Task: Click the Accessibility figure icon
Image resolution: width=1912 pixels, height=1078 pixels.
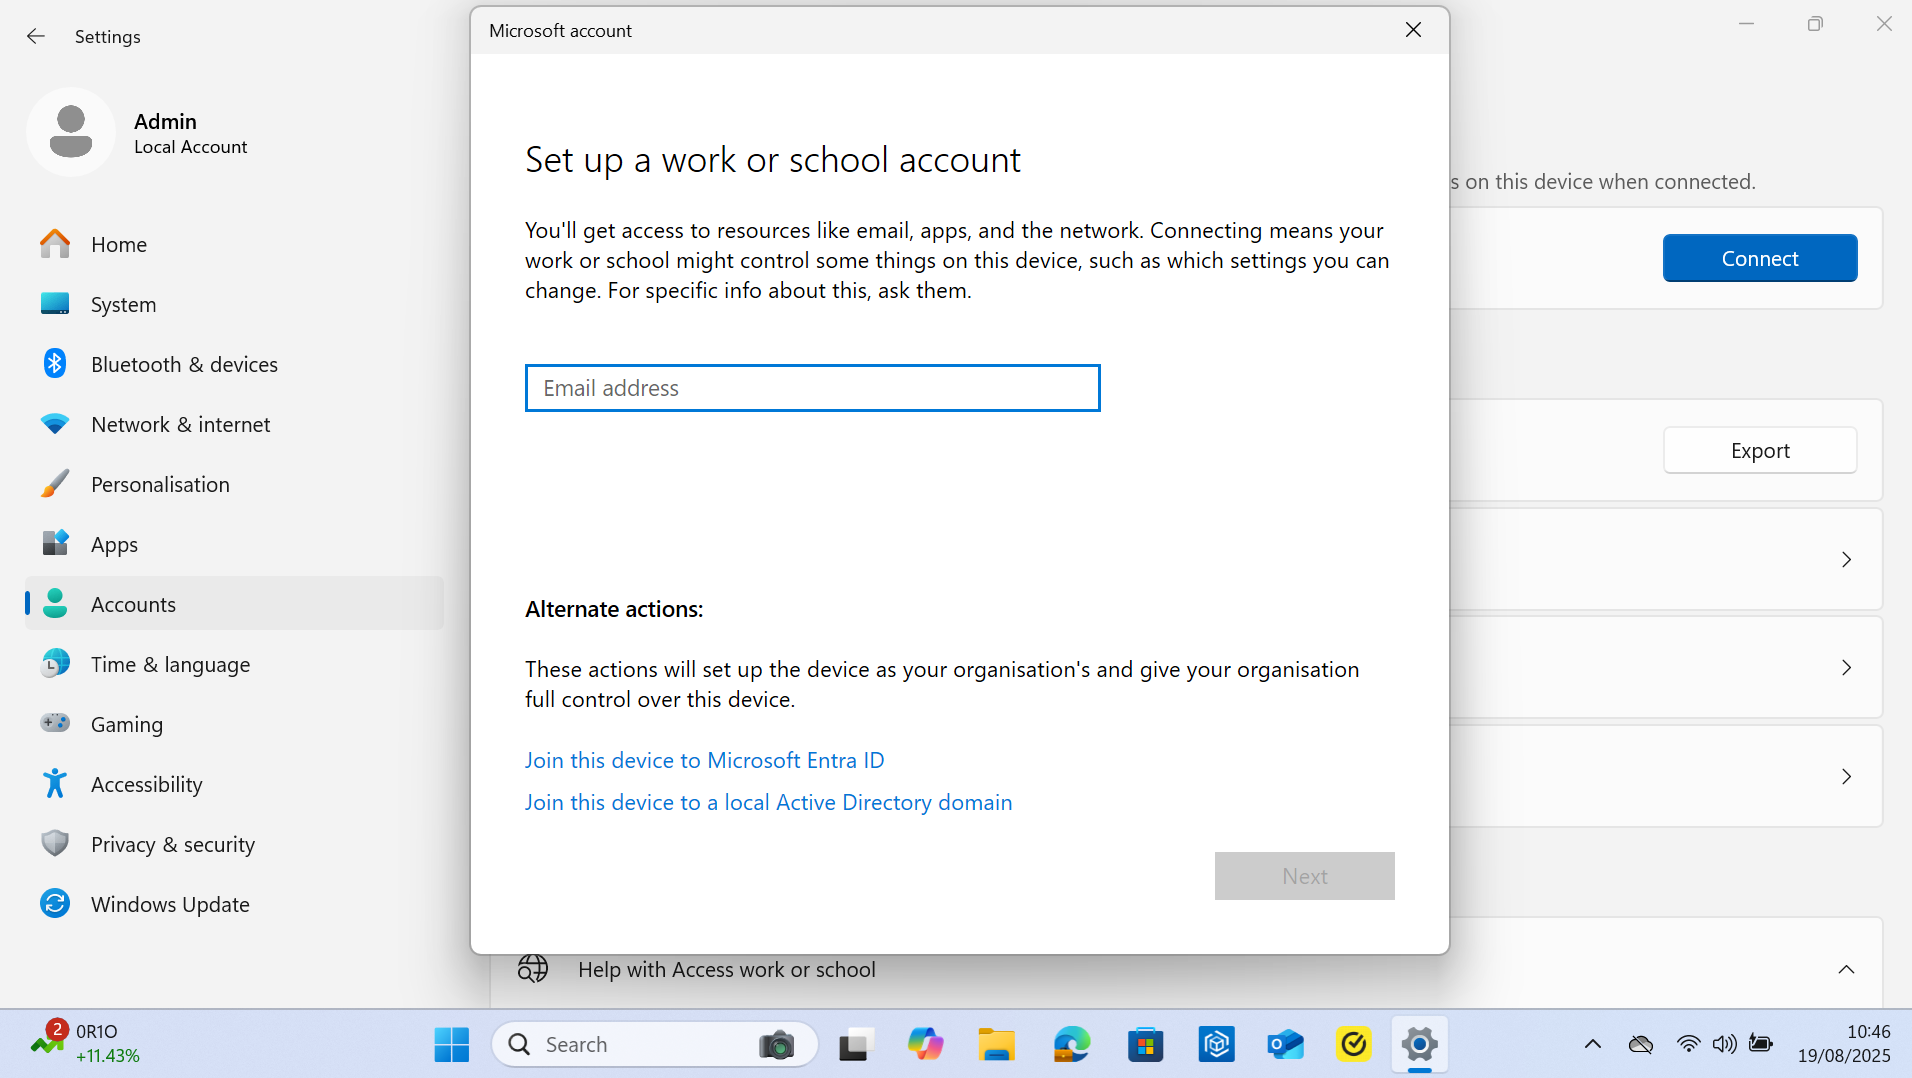Action: tap(55, 784)
